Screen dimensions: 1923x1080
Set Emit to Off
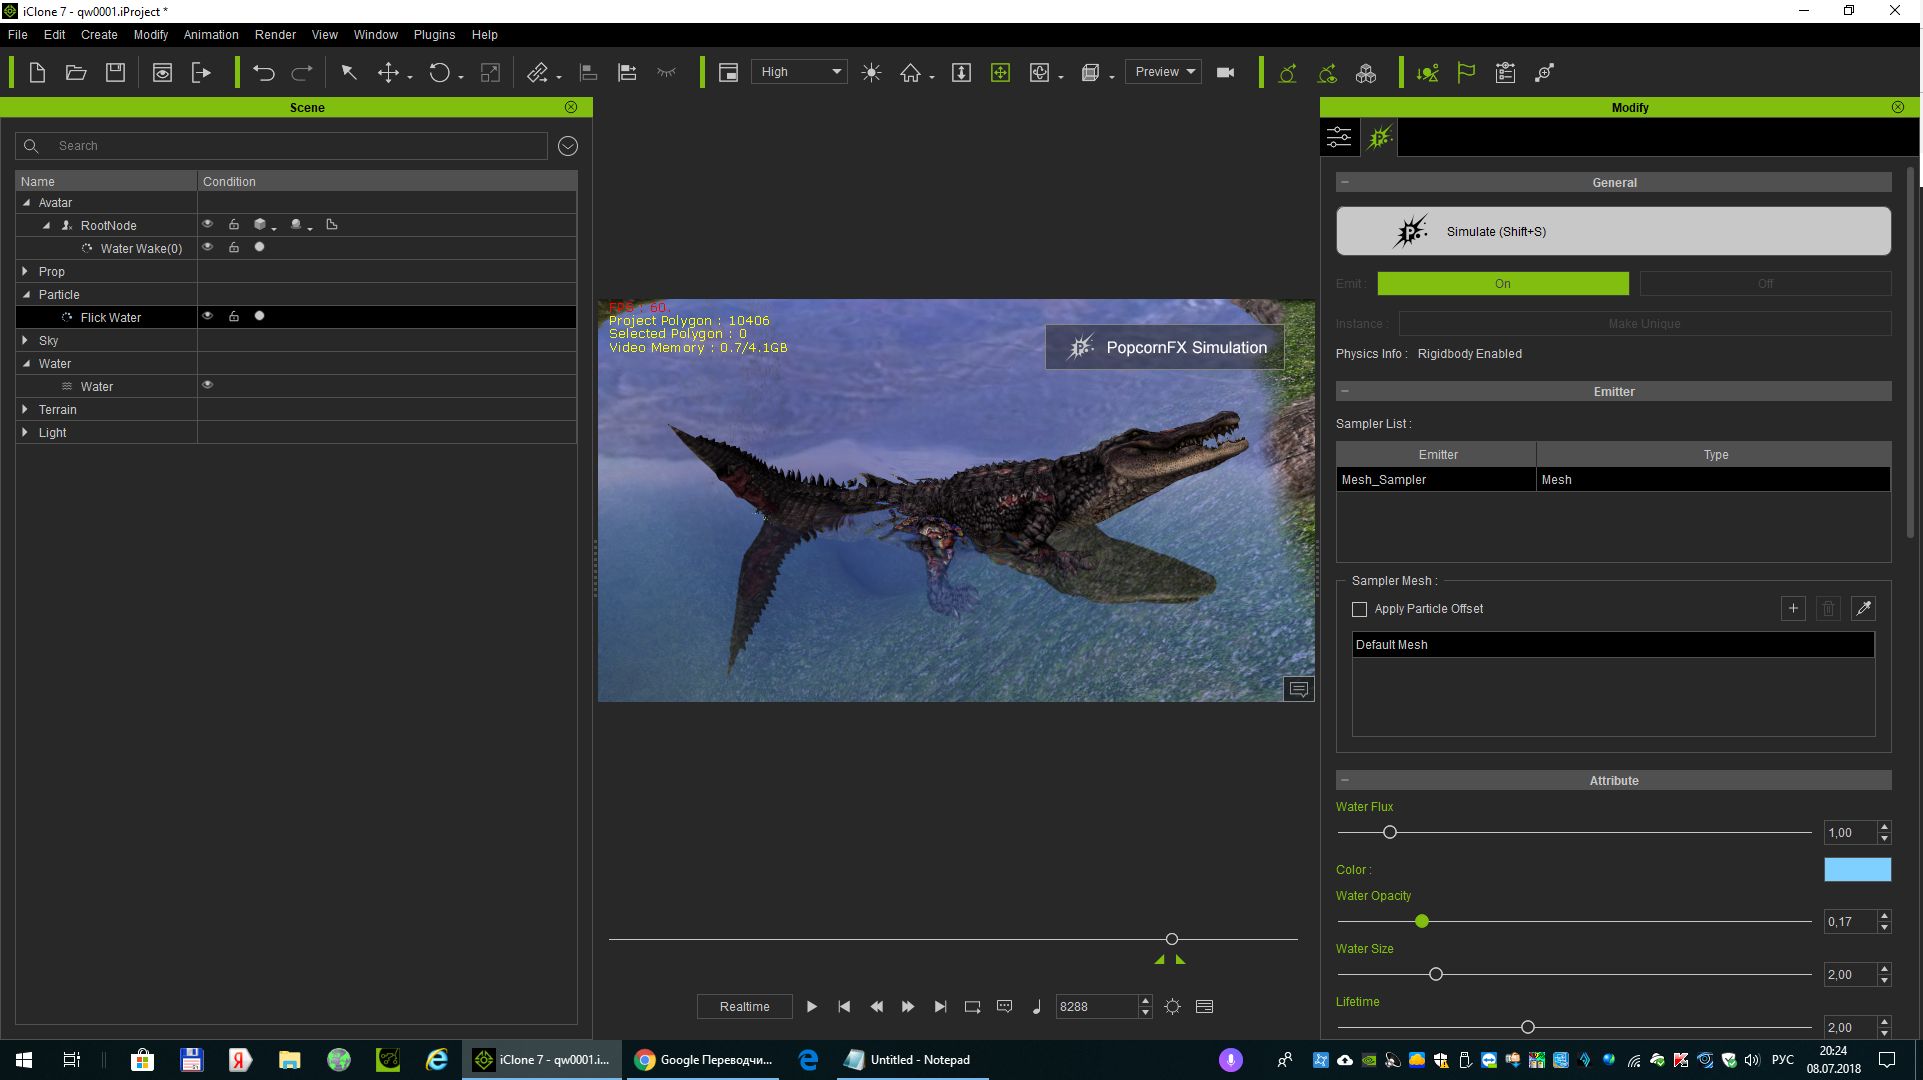(1766, 284)
